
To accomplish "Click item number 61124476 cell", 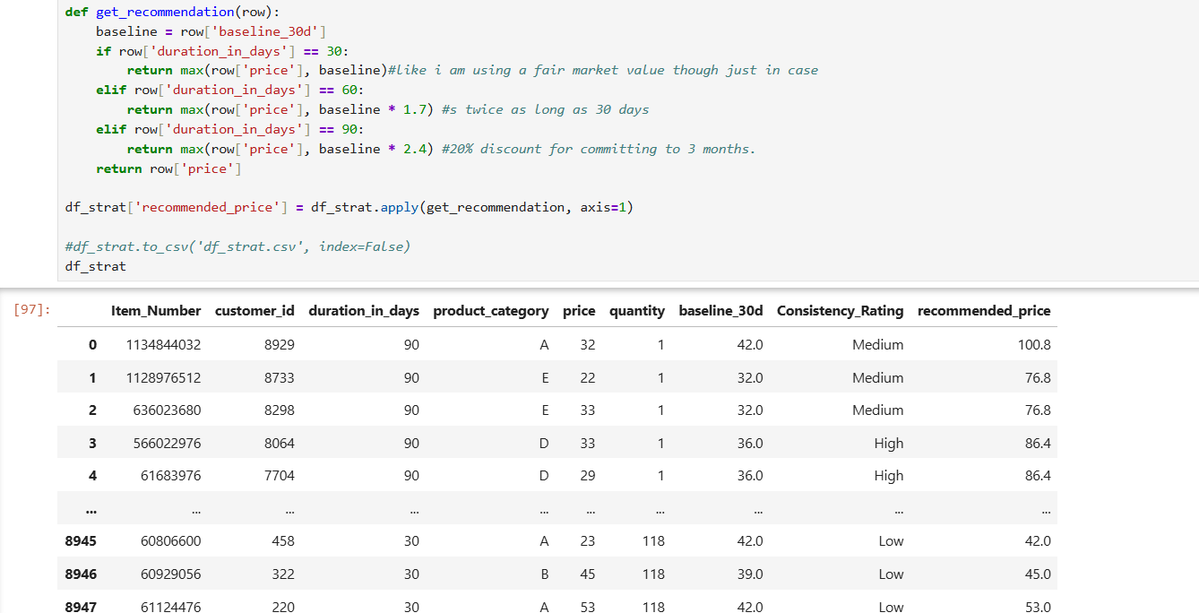I will click(171, 607).
